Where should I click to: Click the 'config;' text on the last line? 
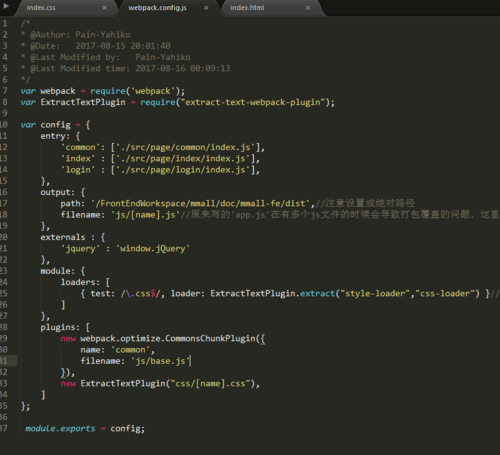[128, 428]
